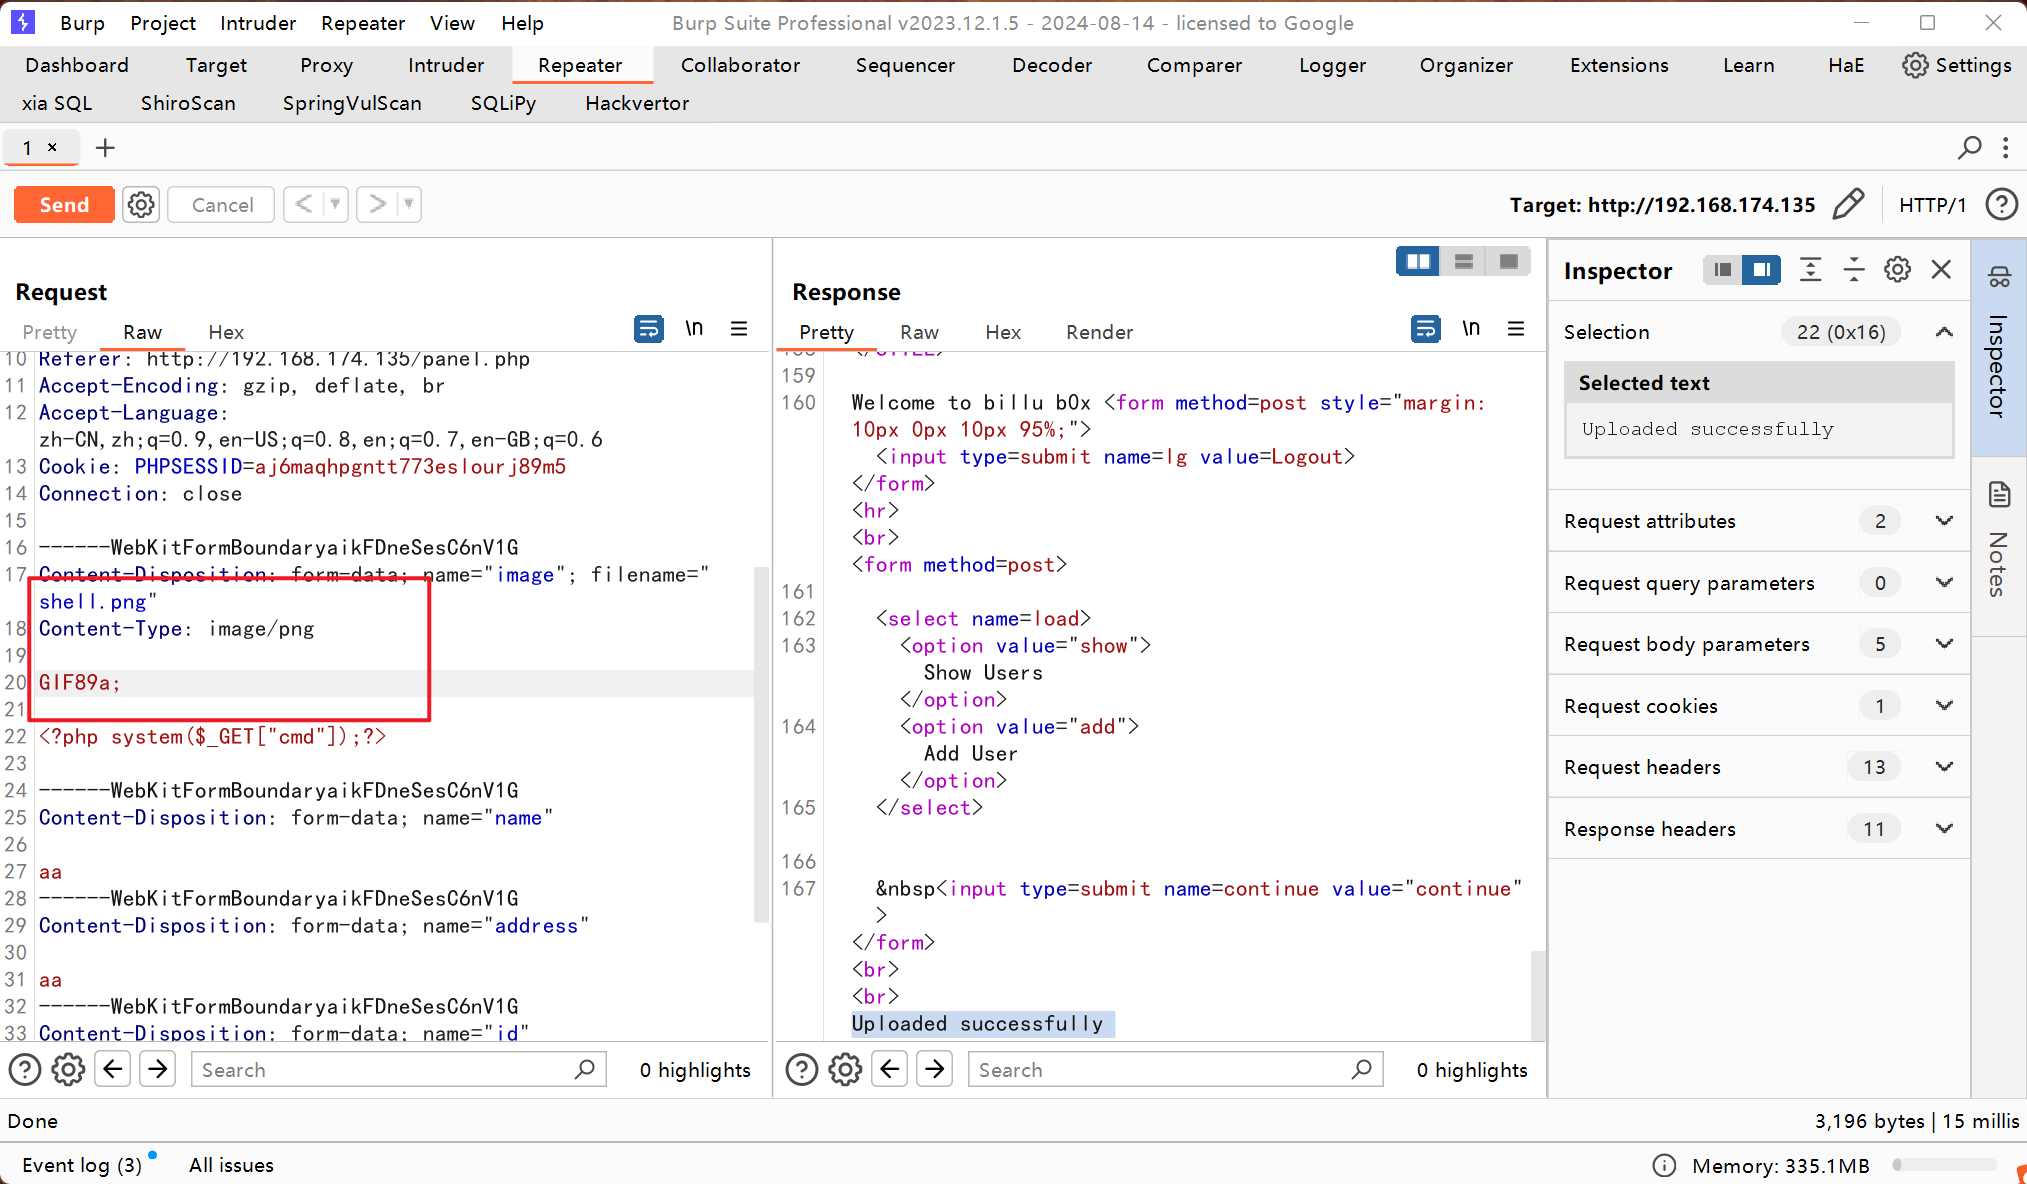Open the Request panel hamburger menu
The image size is (2027, 1184).
(x=739, y=328)
